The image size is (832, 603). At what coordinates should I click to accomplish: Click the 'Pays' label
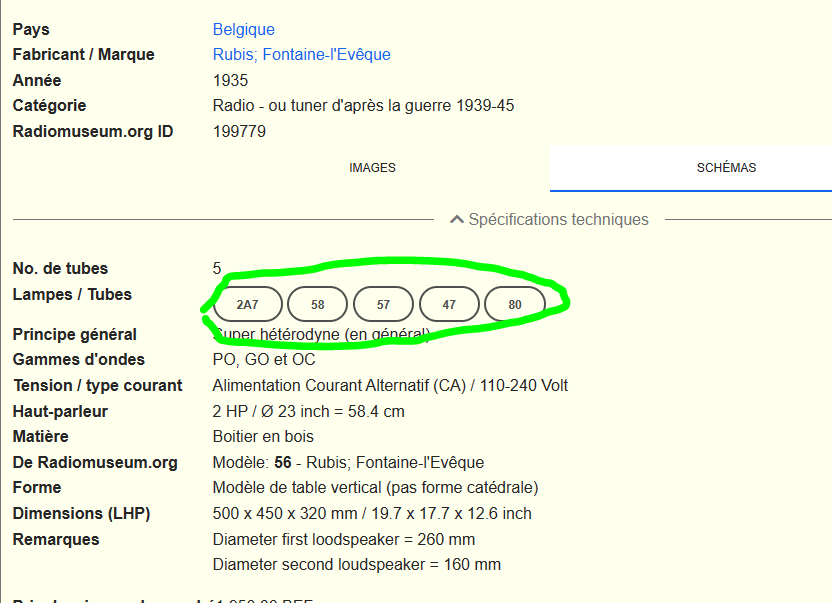coord(31,29)
